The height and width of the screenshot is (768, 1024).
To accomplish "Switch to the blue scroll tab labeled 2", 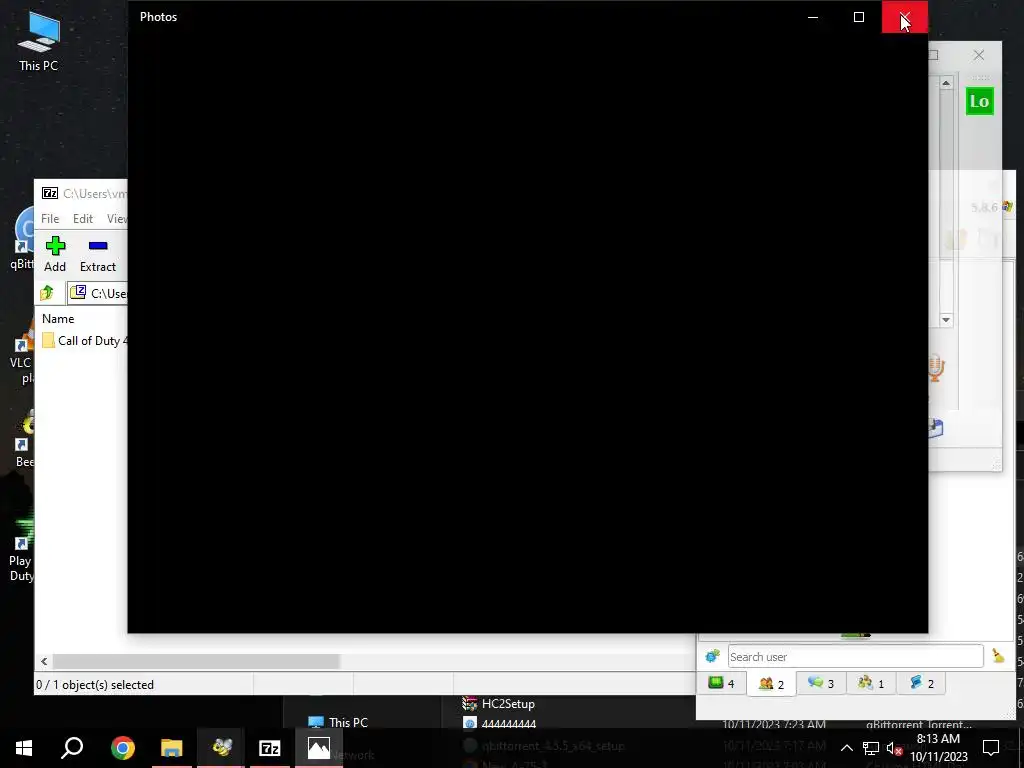I will (921, 683).
